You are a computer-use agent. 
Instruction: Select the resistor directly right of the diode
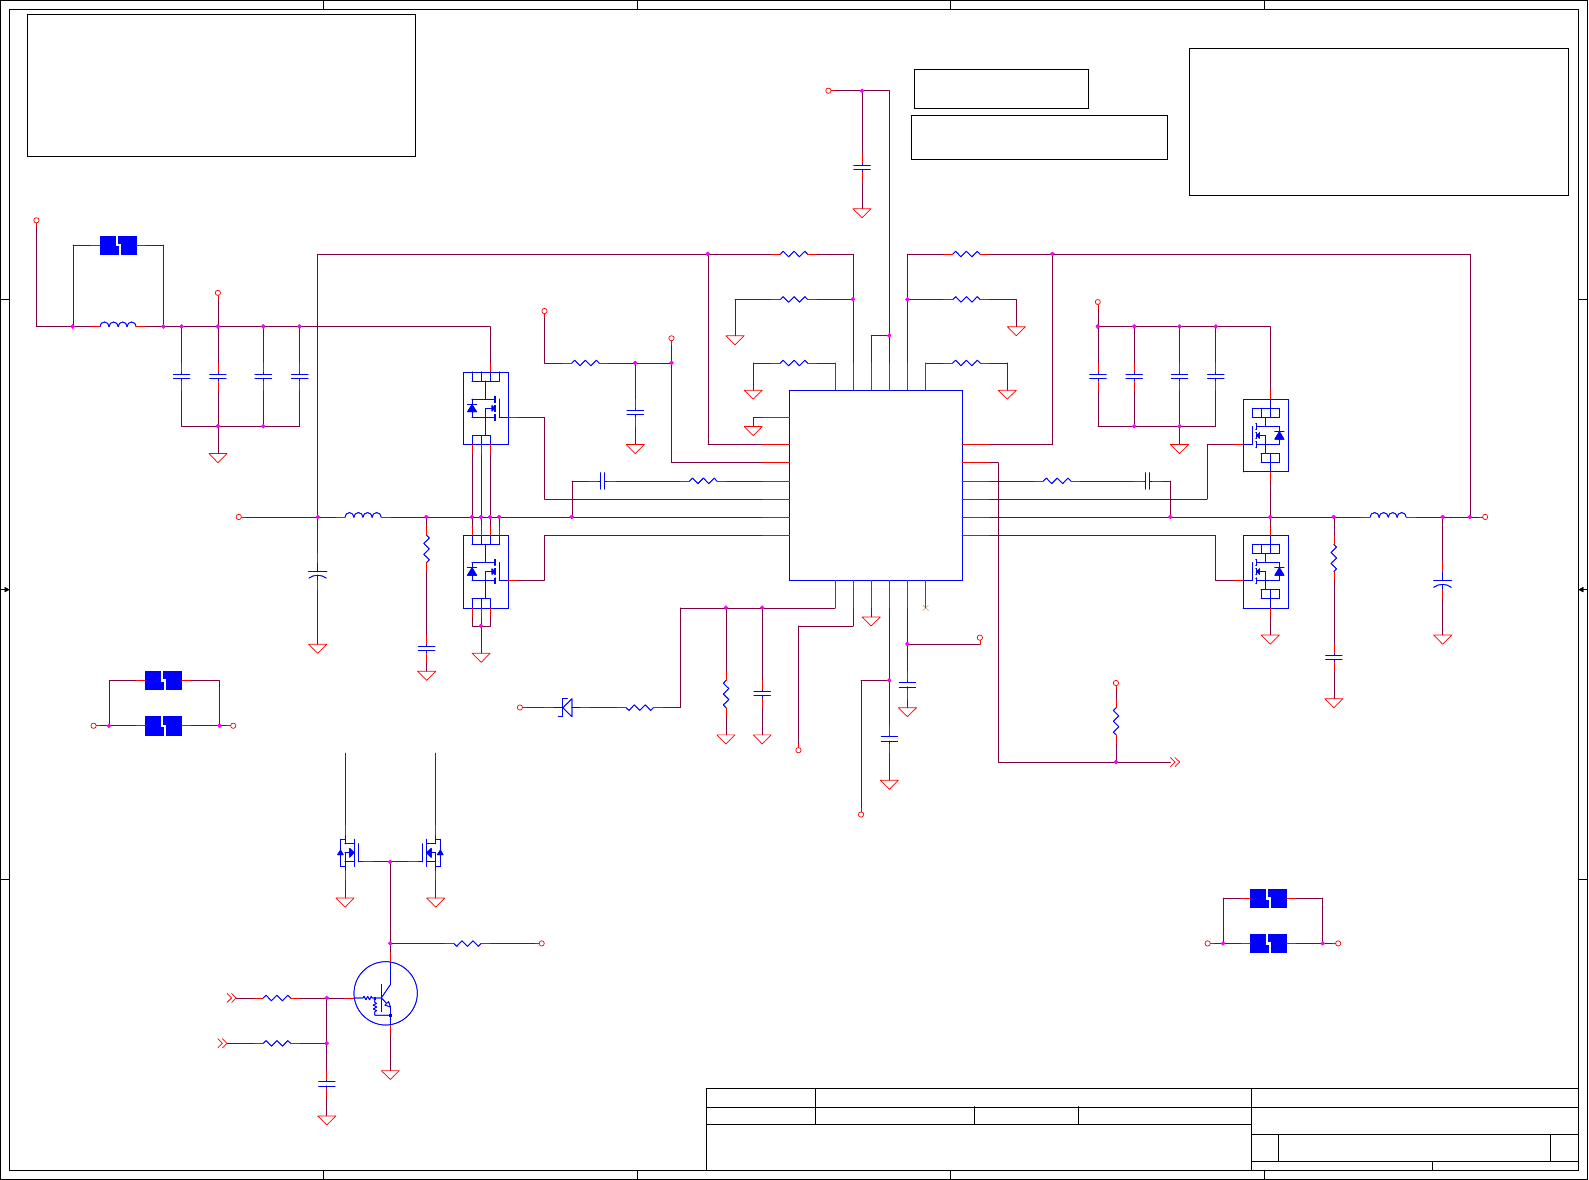[x=640, y=707]
